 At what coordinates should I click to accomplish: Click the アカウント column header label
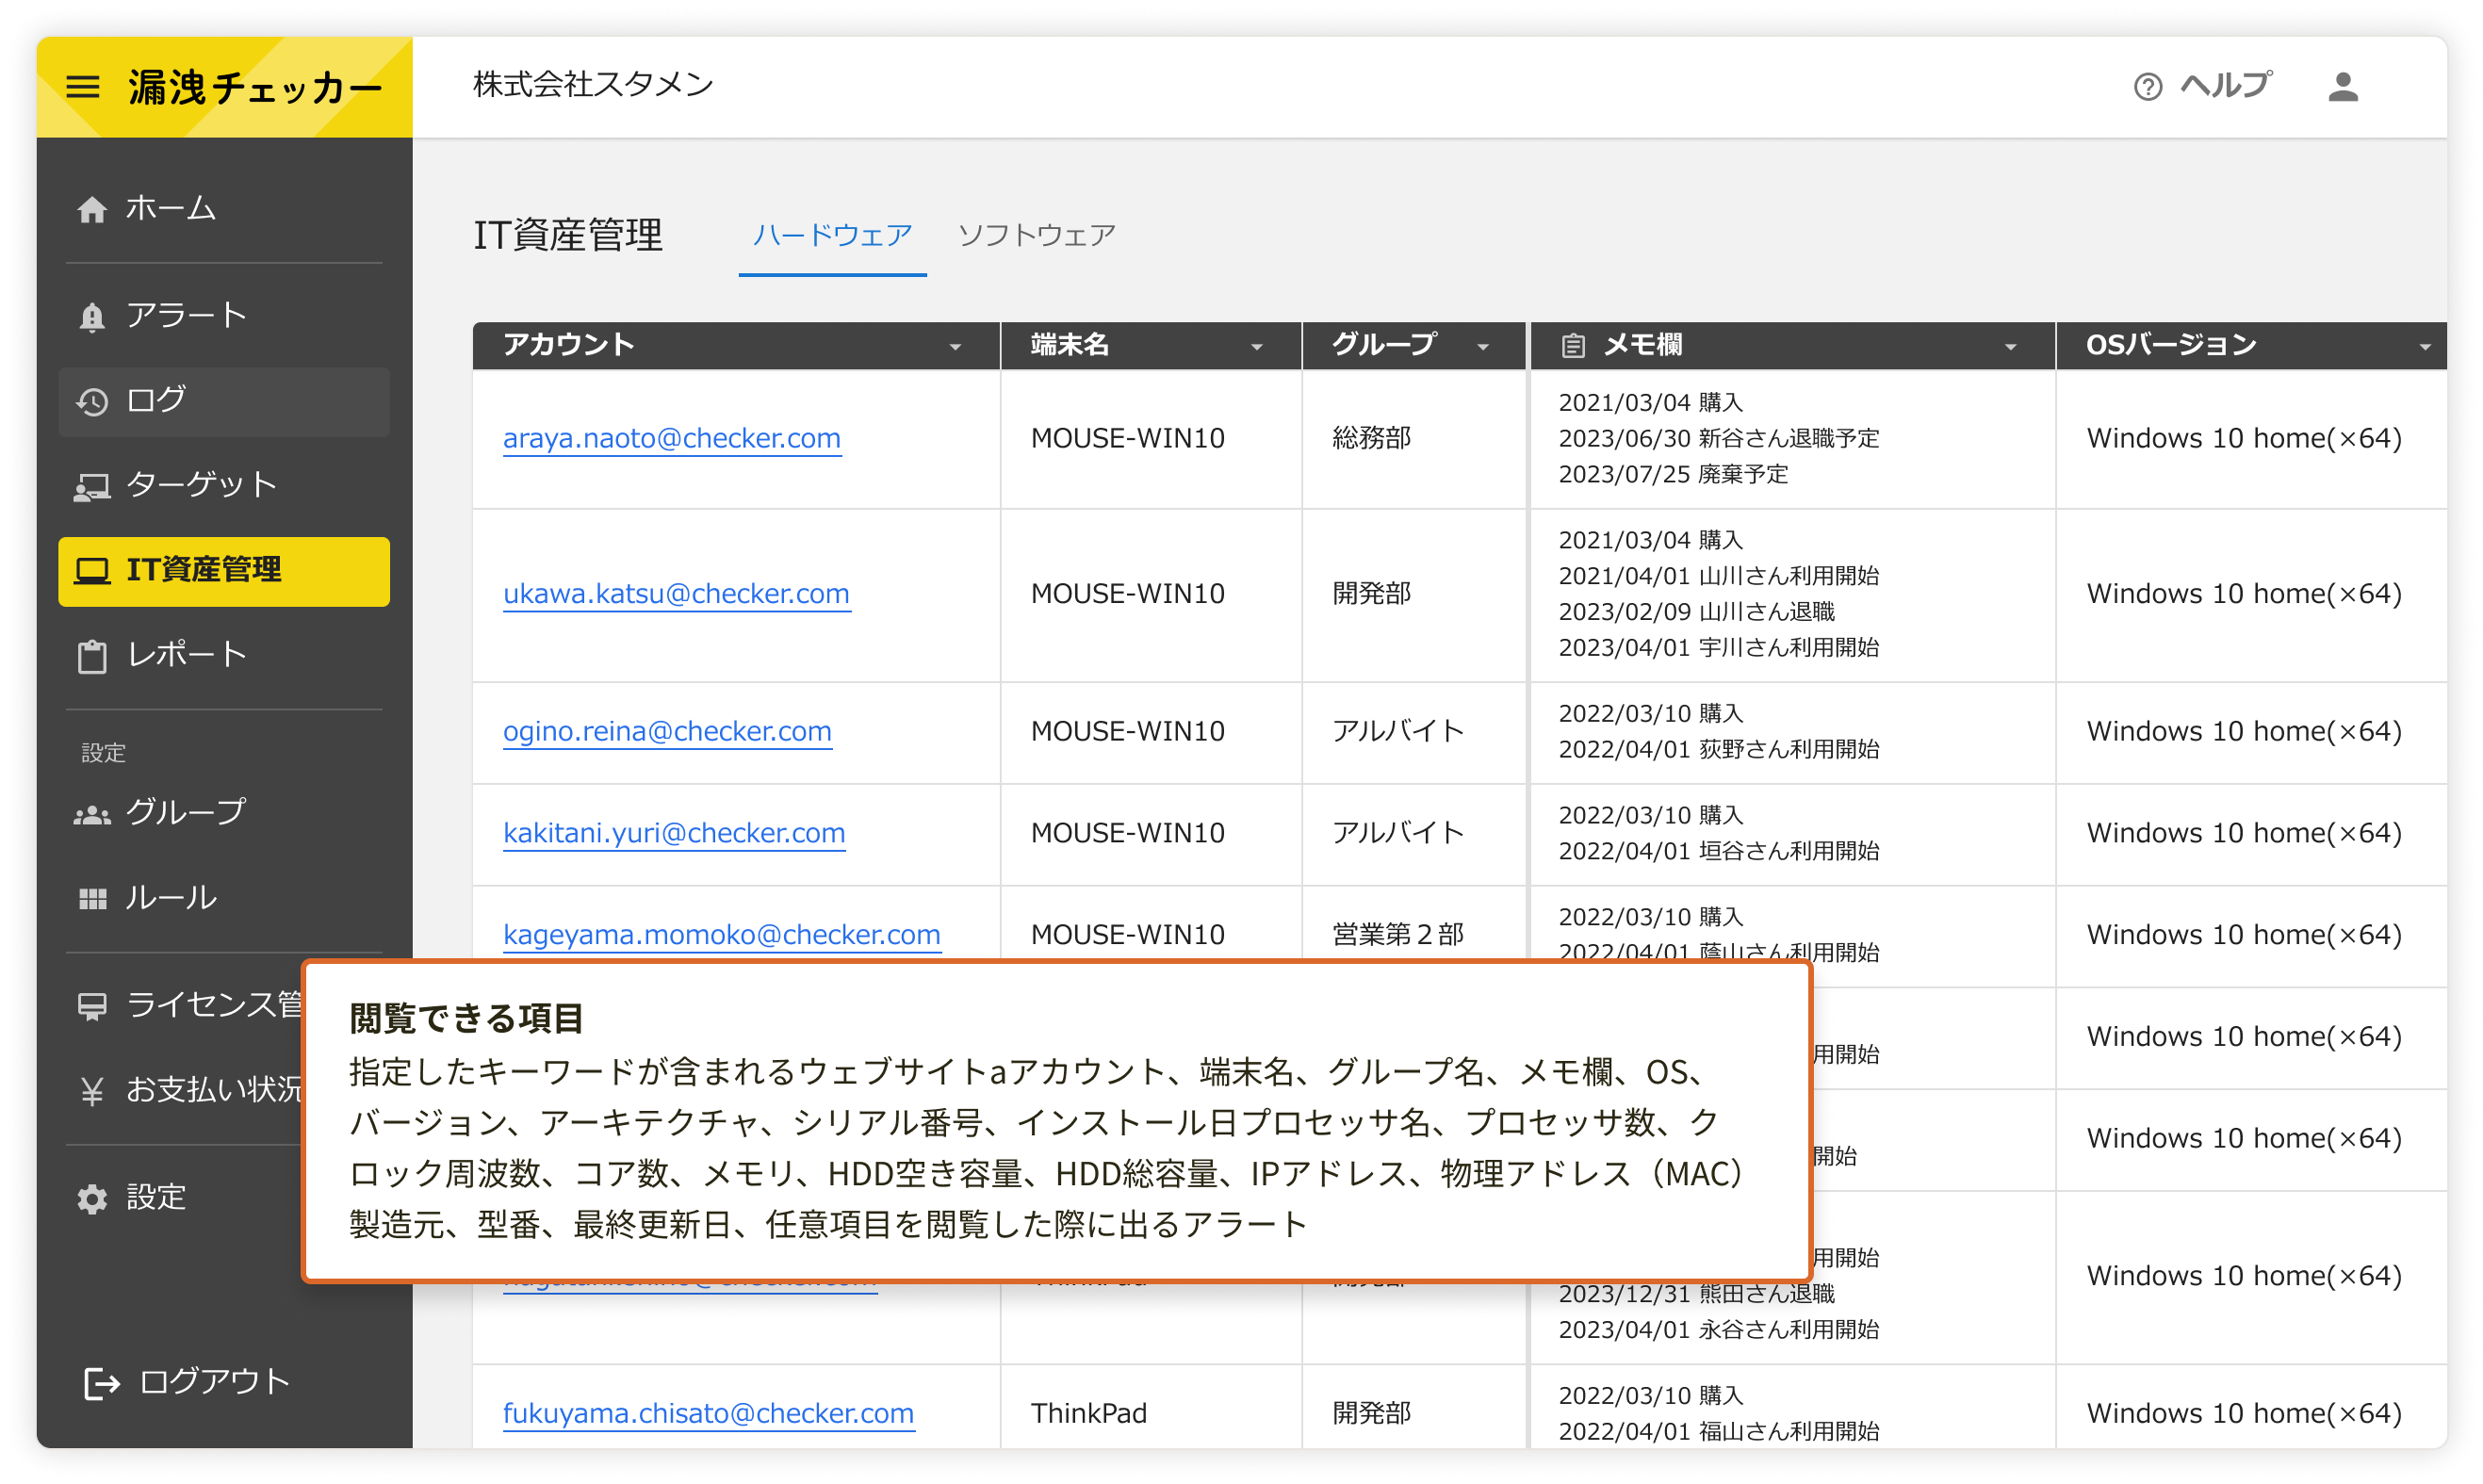568,346
